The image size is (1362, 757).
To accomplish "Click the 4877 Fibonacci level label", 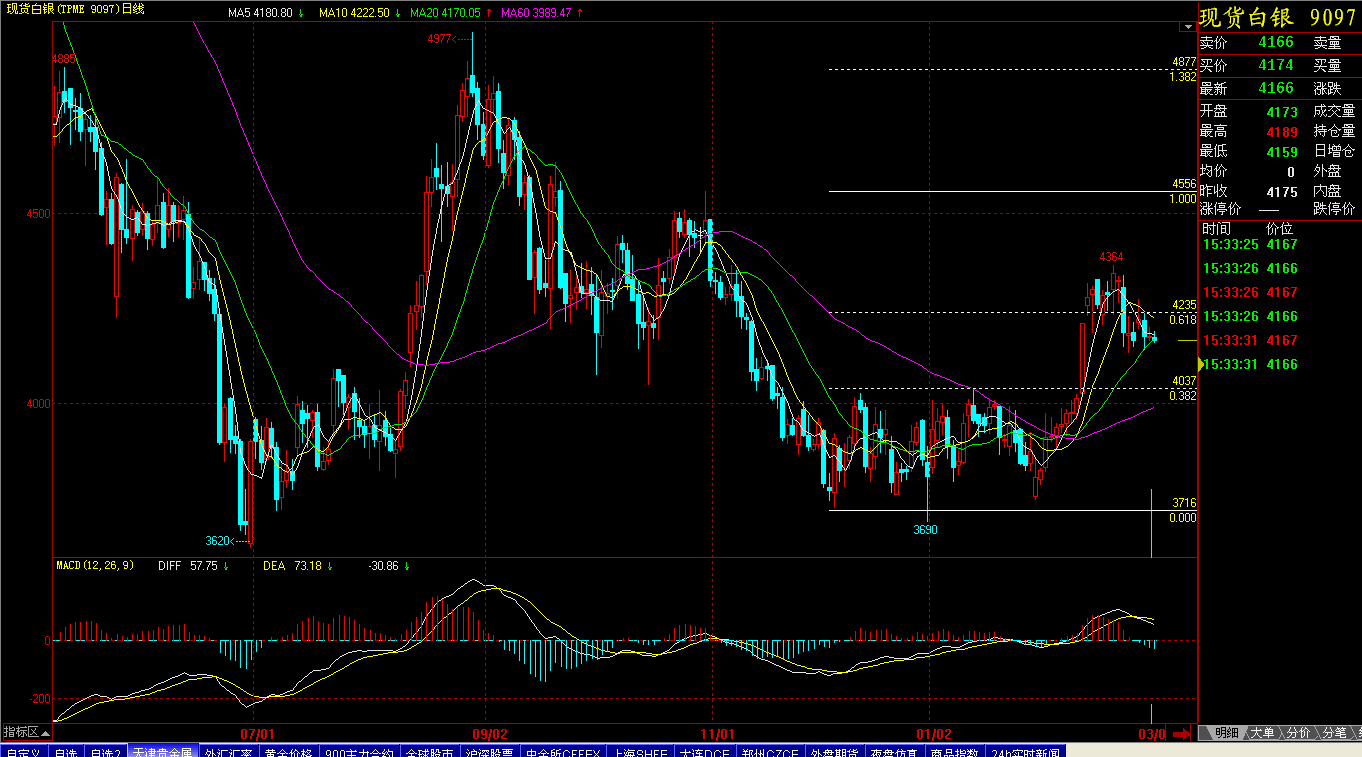I will (x=1184, y=63).
